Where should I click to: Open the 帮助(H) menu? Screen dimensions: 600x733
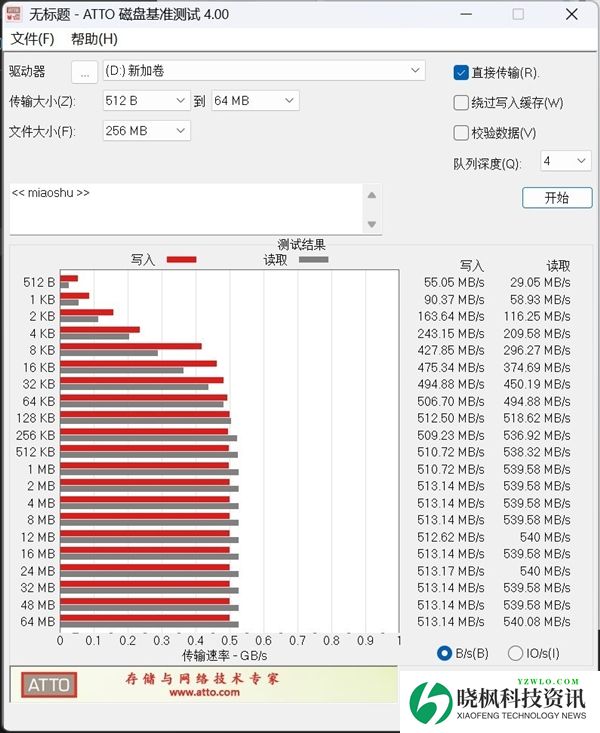click(94, 39)
